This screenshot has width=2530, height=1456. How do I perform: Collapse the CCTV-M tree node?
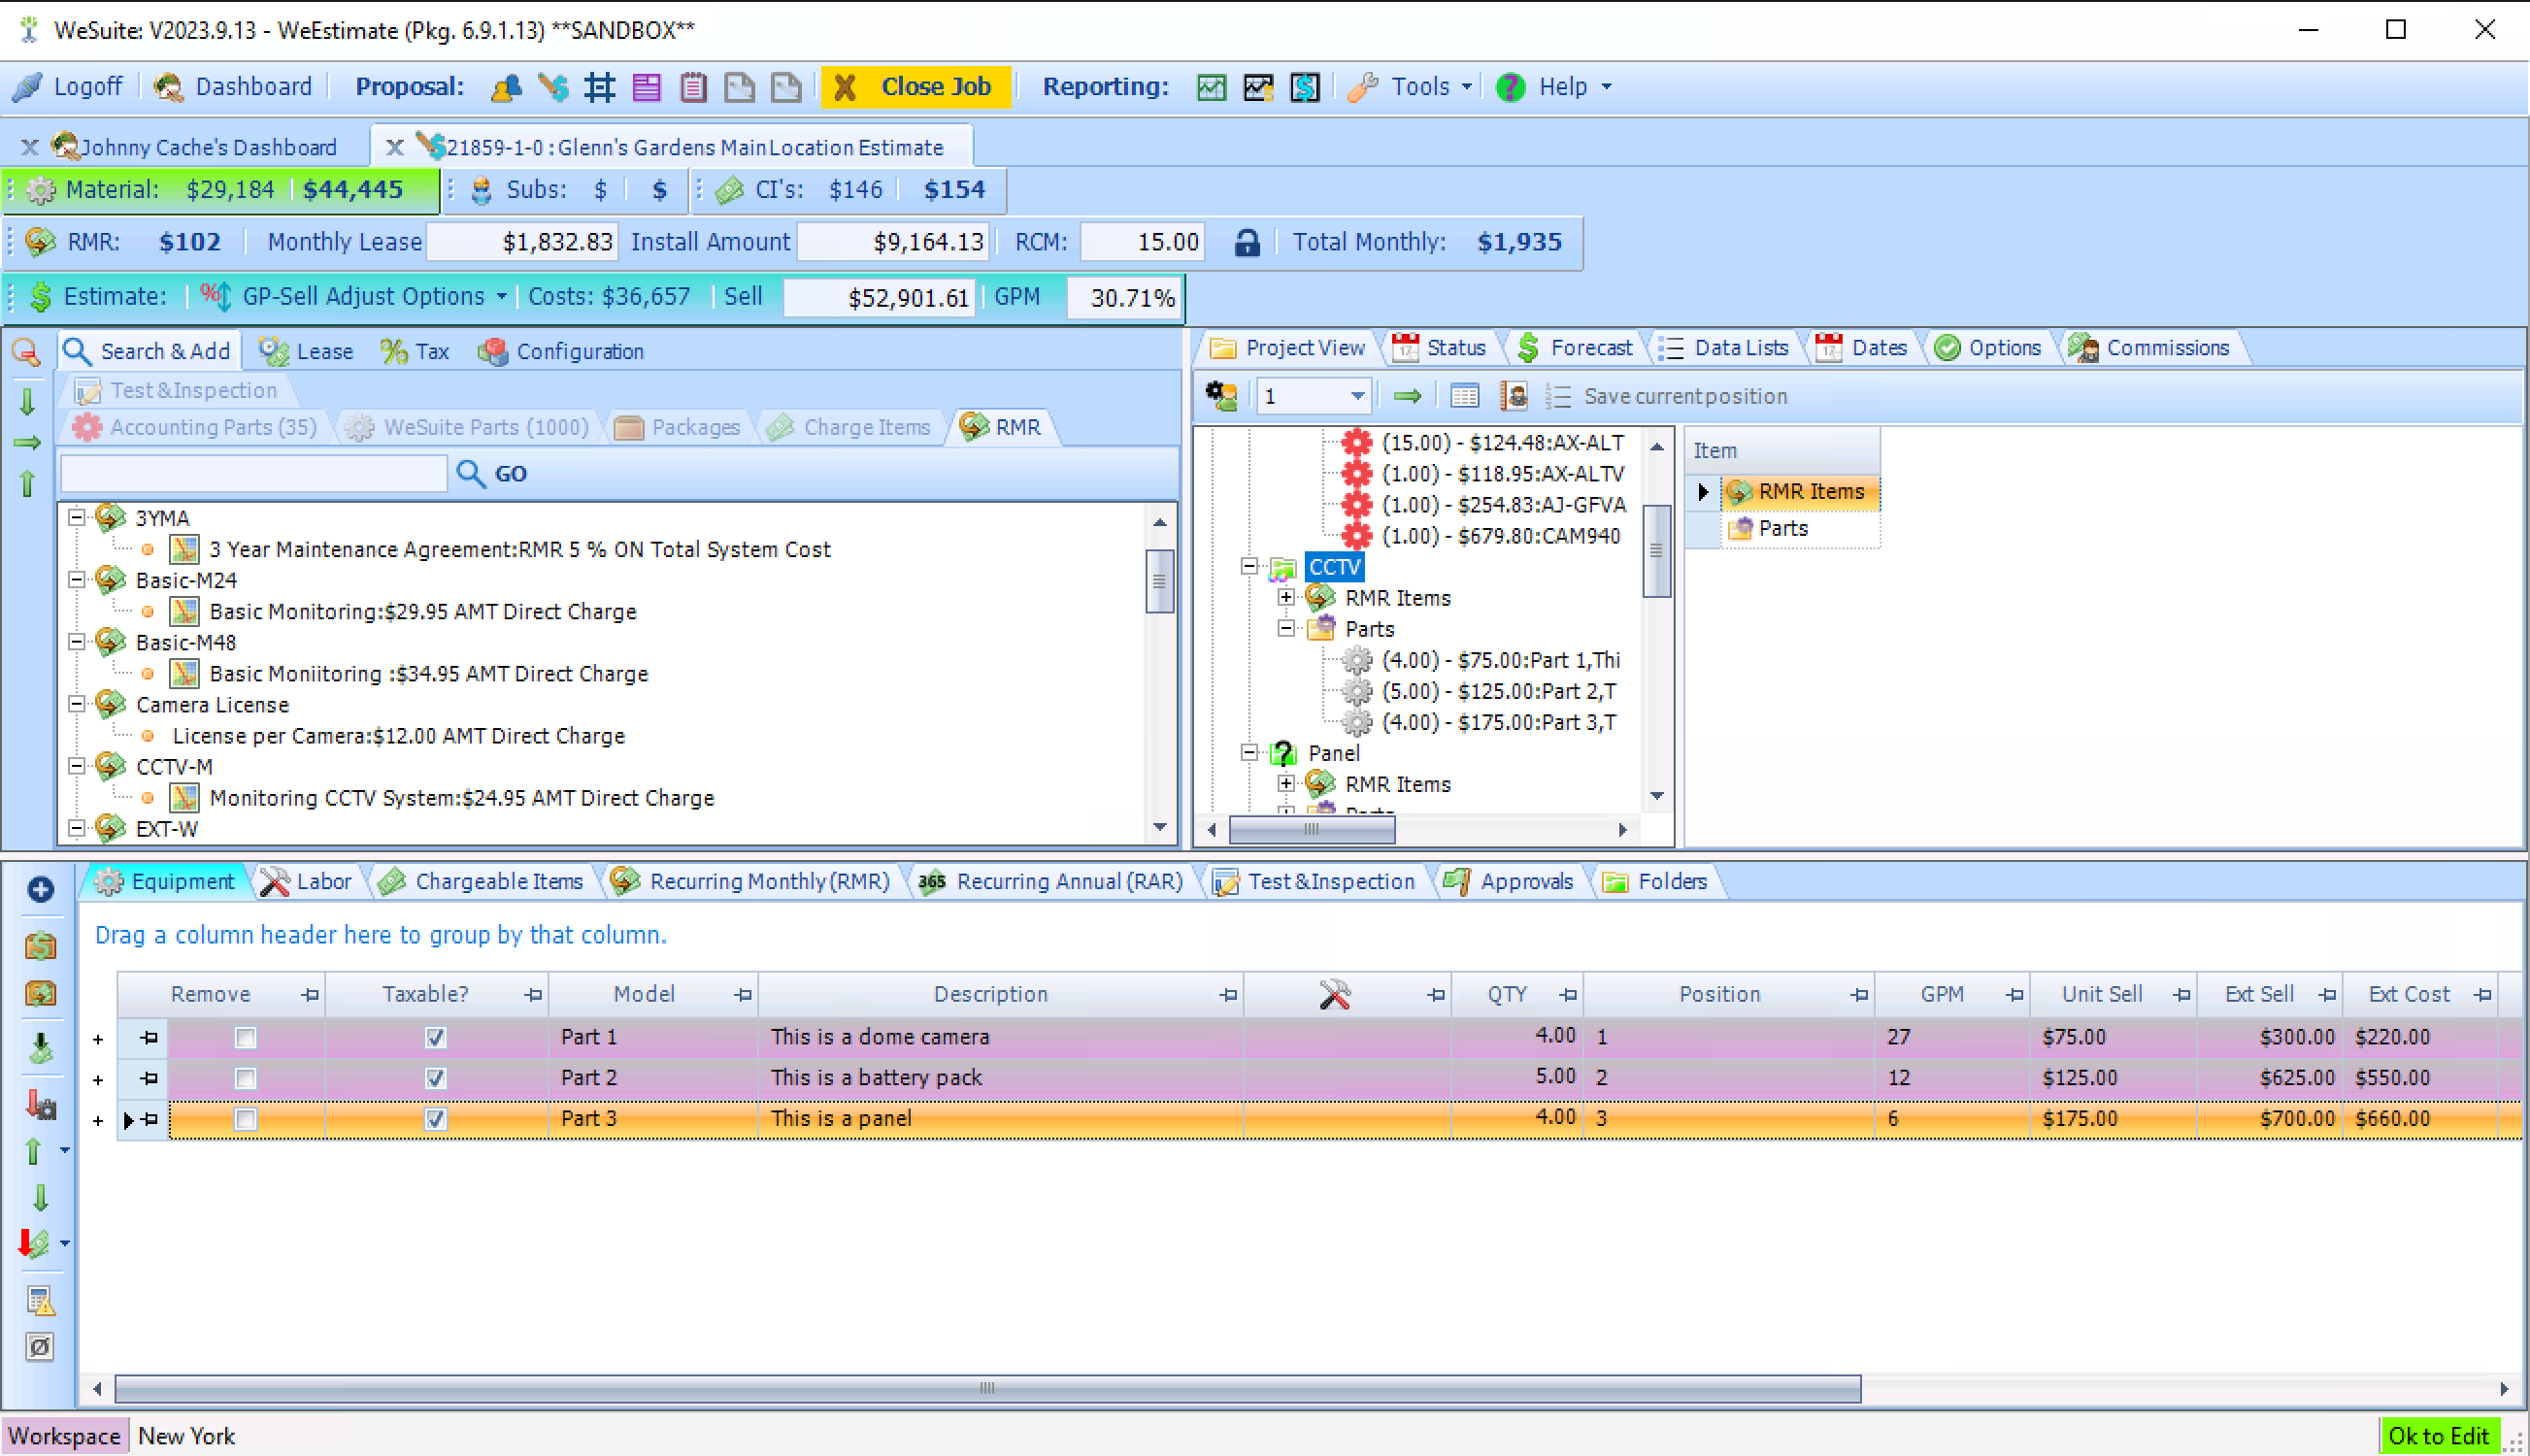76,767
